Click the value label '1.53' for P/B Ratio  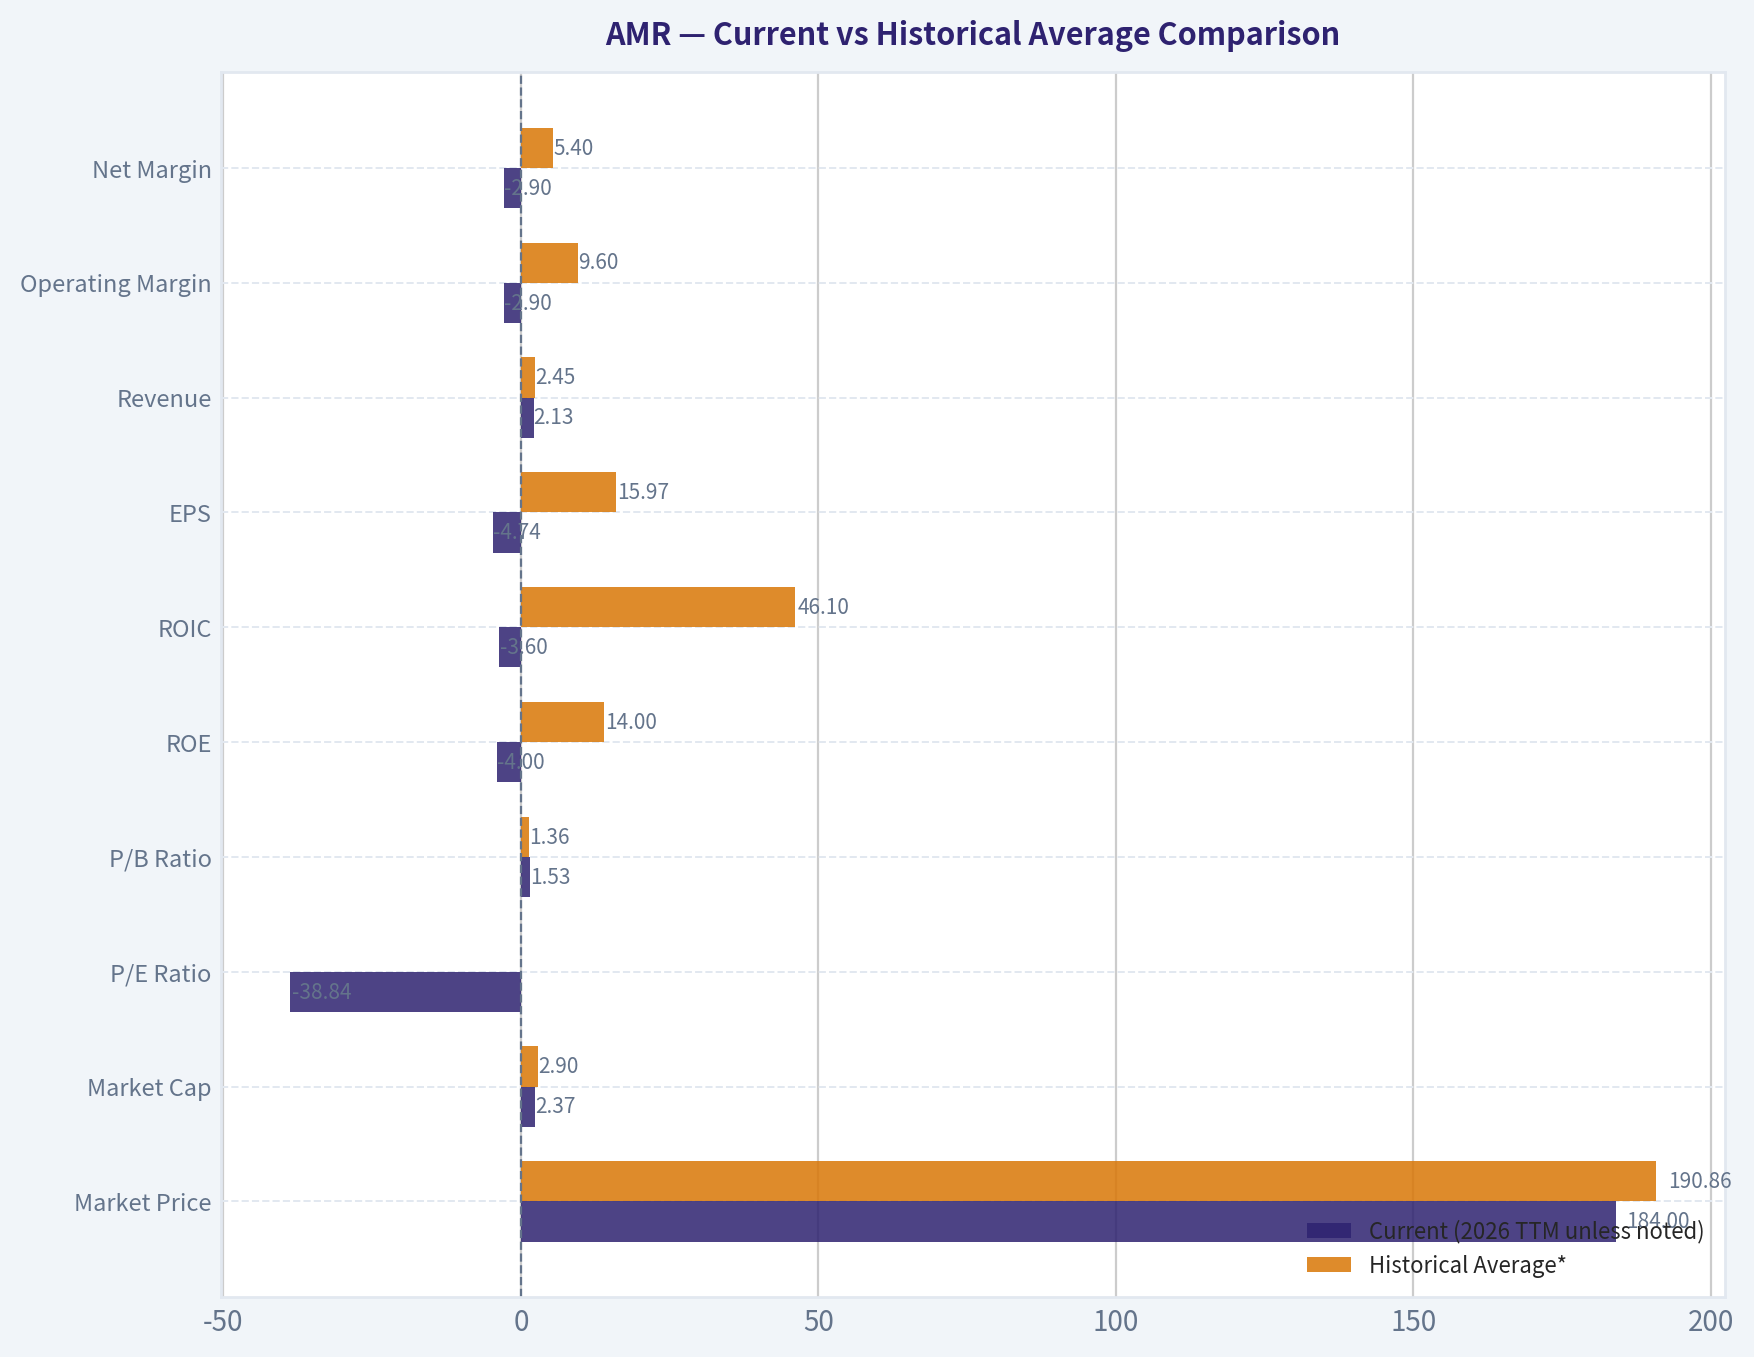click(x=551, y=877)
